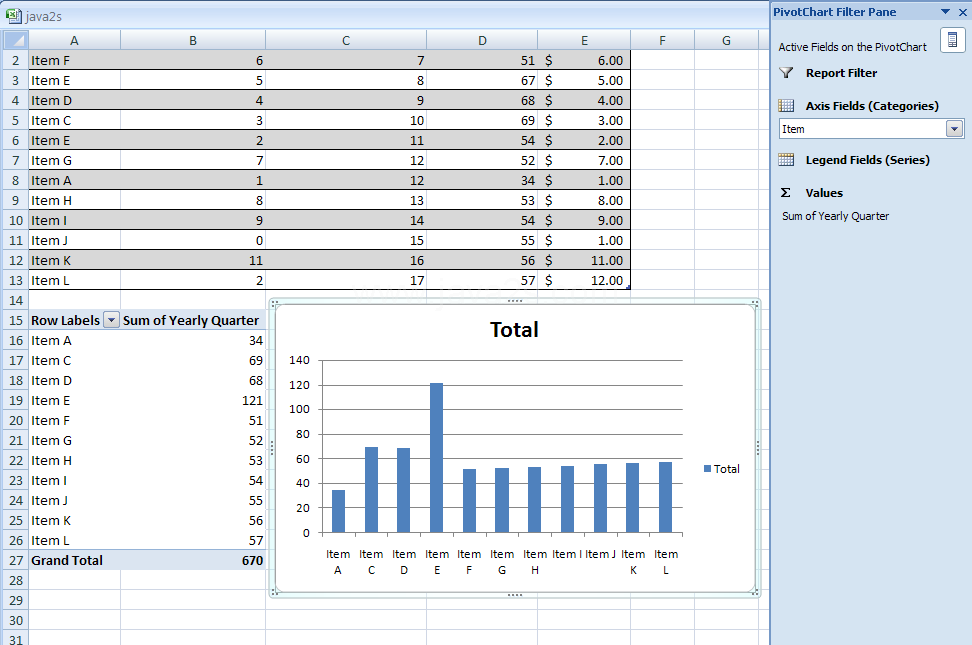Select cell Item F in row 2
Screen dimensions: 972x645
tap(74, 60)
